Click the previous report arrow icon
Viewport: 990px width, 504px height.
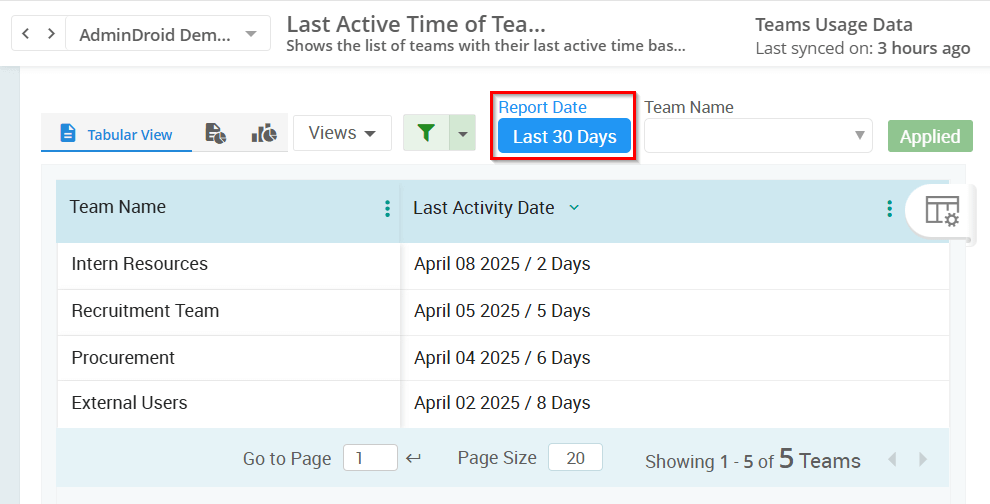26,34
